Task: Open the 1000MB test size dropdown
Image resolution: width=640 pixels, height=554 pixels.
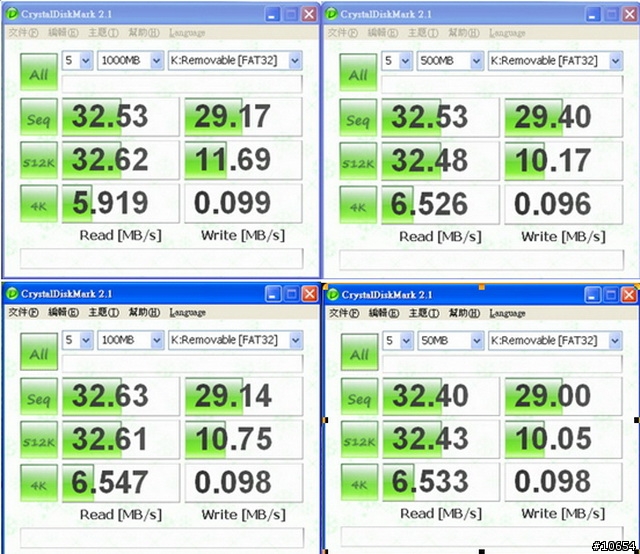Action: 131,60
